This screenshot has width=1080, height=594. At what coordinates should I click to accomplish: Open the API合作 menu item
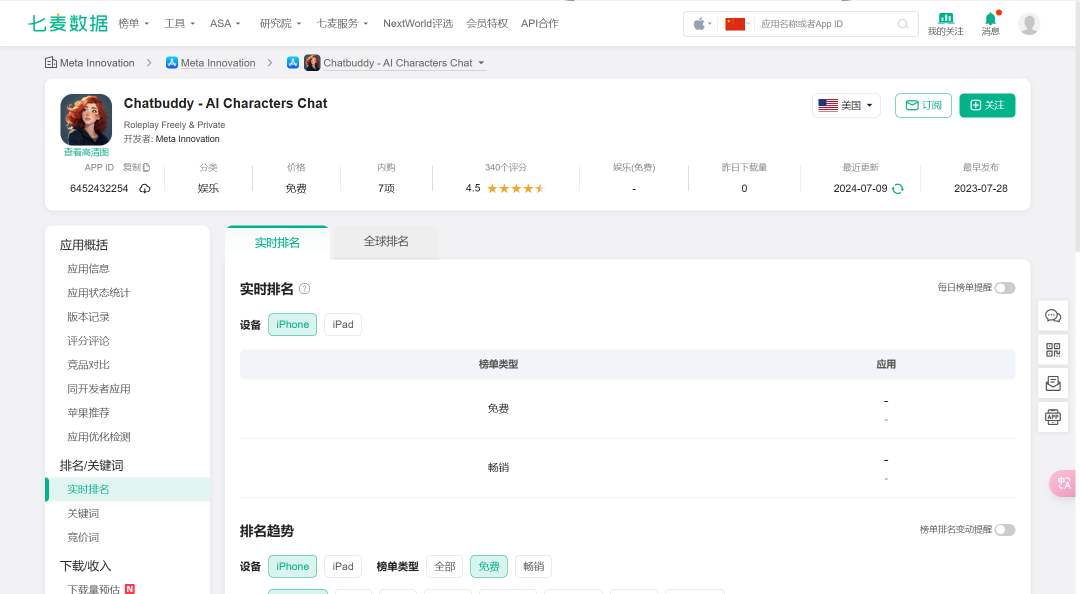540,23
